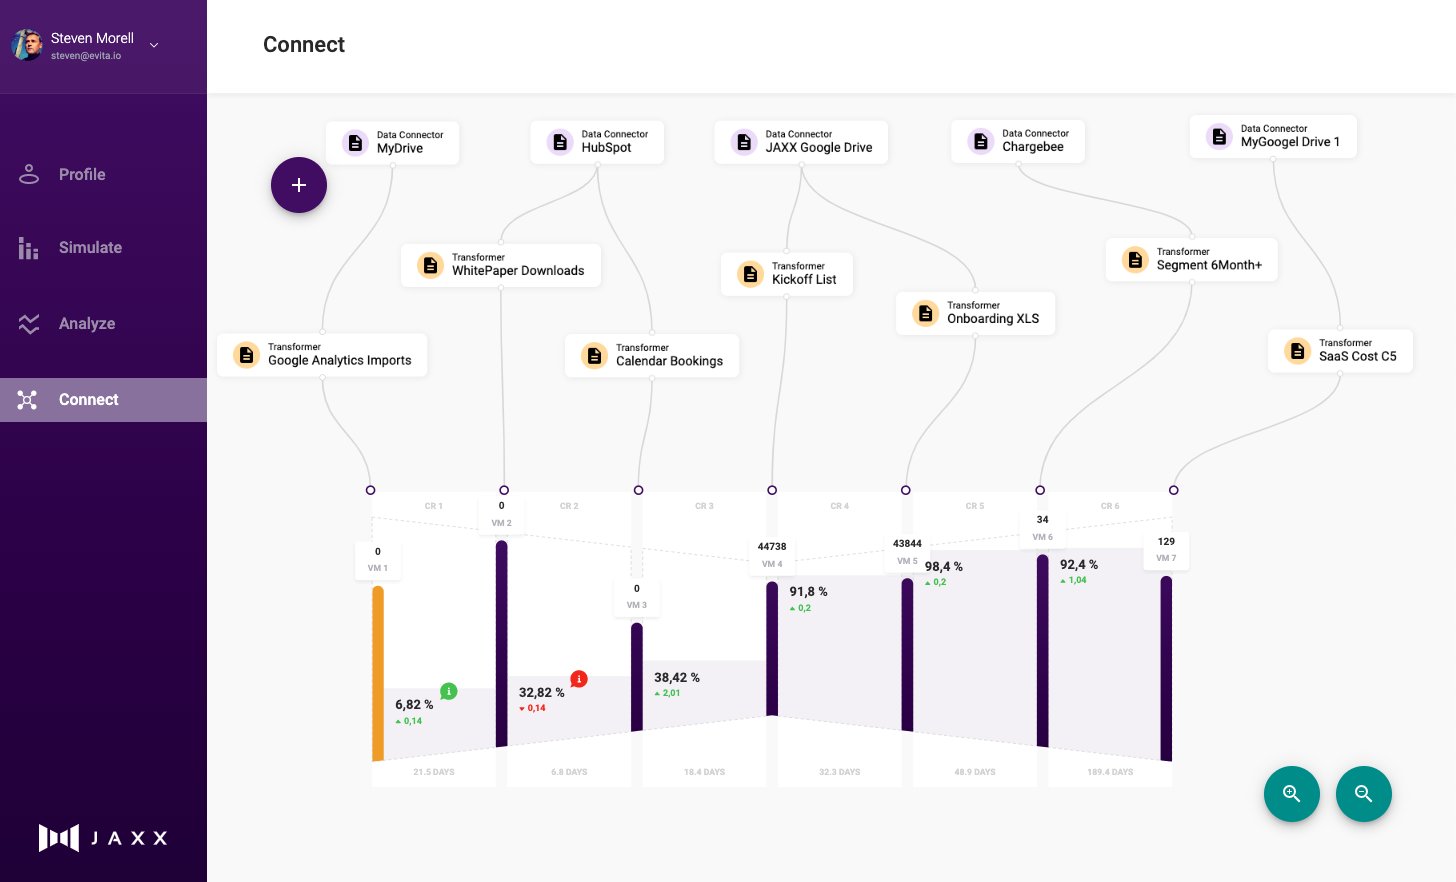The width and height of the screenshot is (1456, 882).
Task: Open the Chargebee data connector icon
Action: (x=981, y=141)
